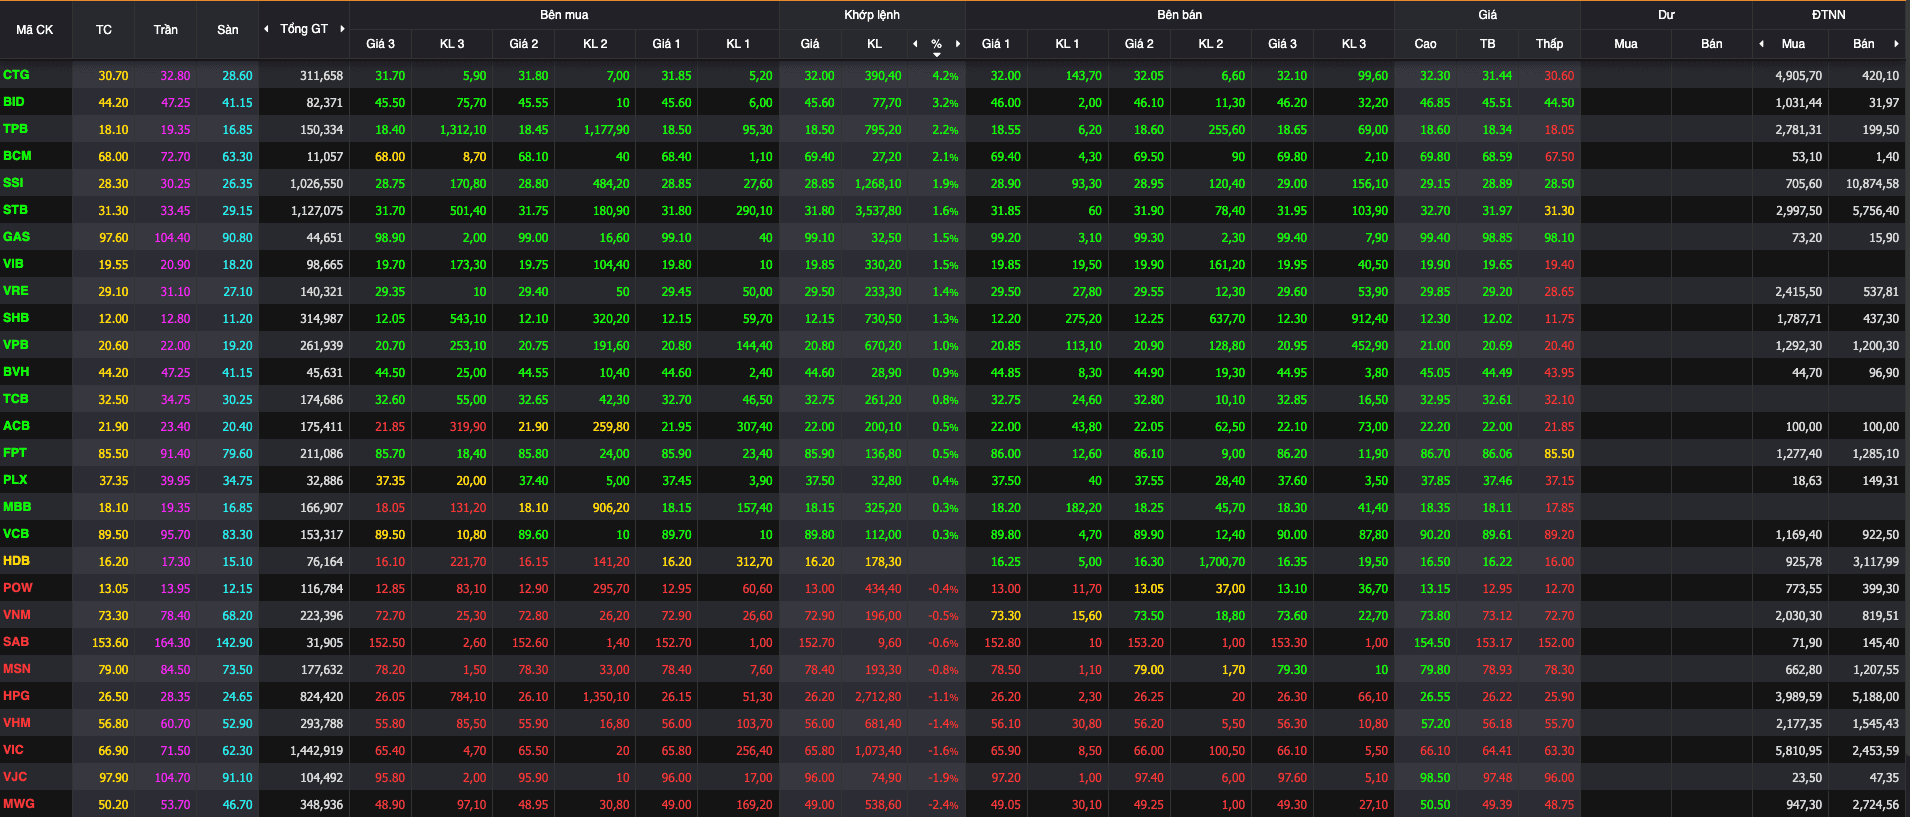This screenshot has height=817, width=1910.
Task: Click the right arrow after the % column
Action: (958, 44)
